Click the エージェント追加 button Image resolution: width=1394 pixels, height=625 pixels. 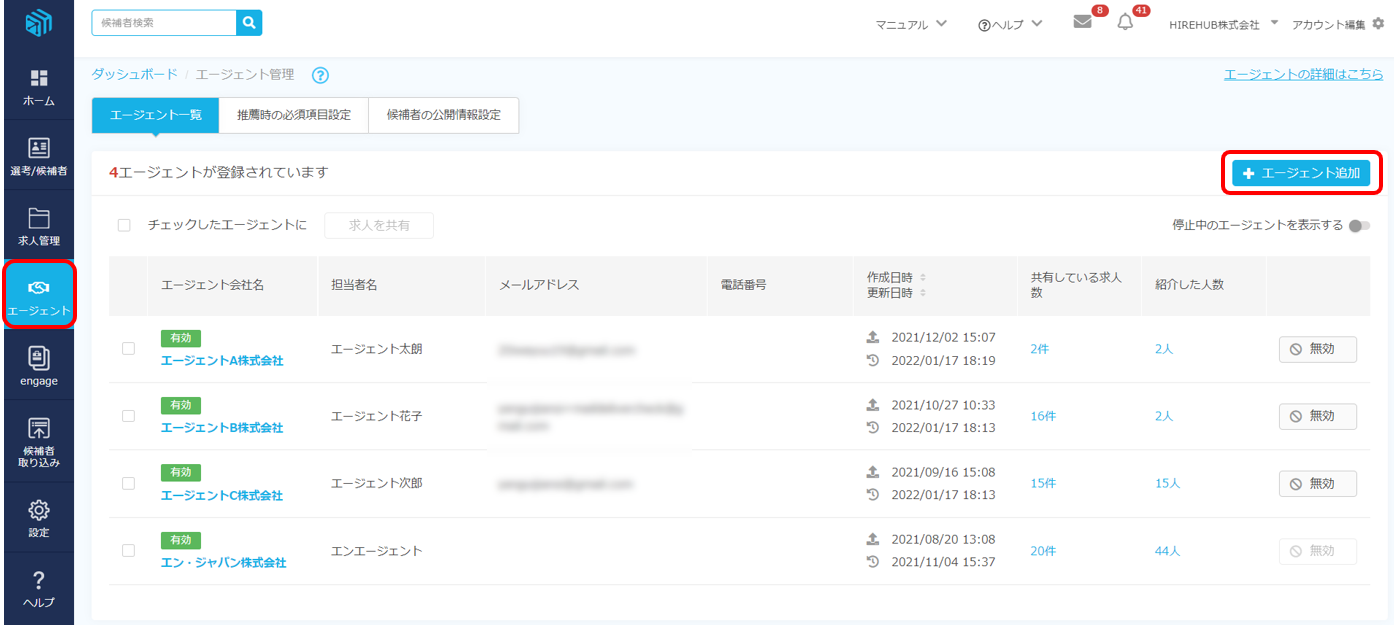coord(1301,173)
